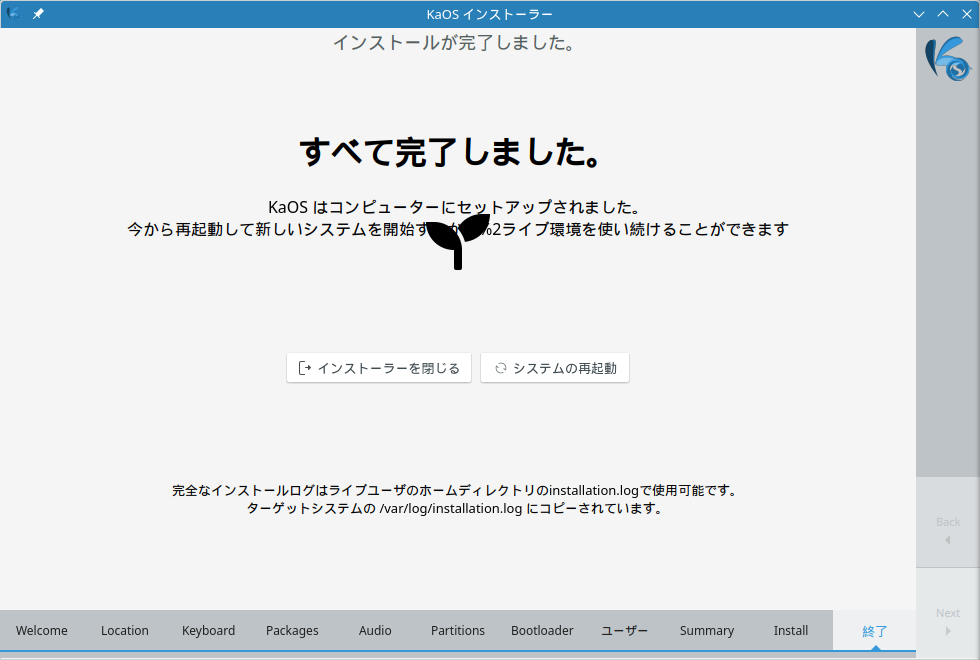The height and width of the screenshot is (660, 980).
Task: Close the KaOS installer window
Action: pyautogui.click(x=966, y=14)
